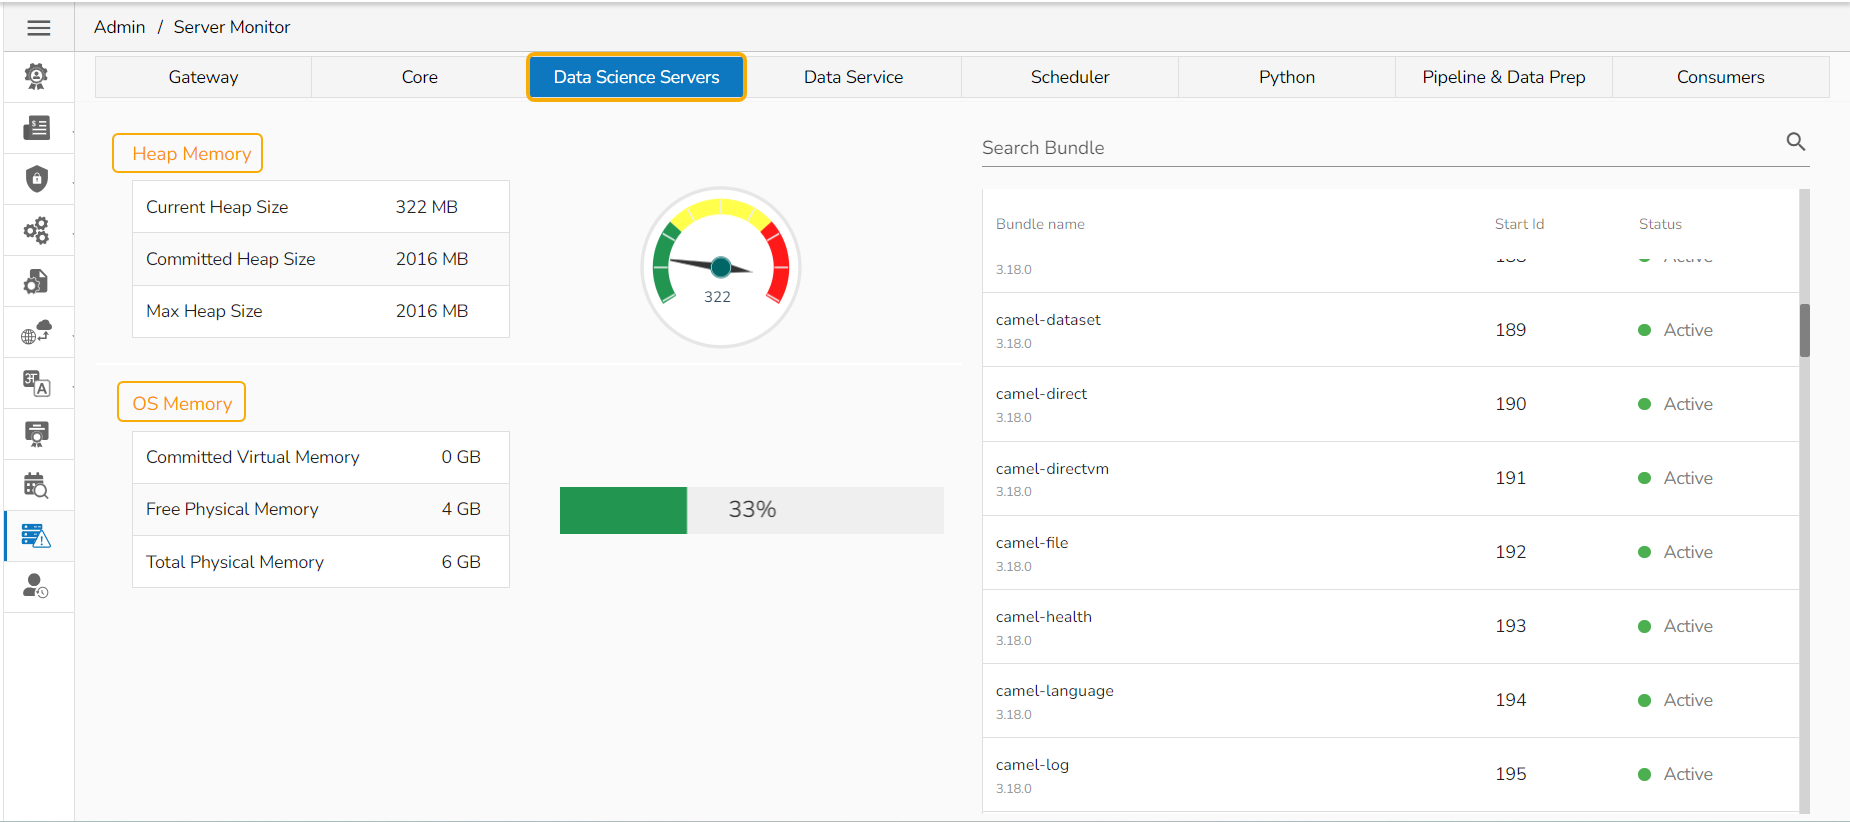1850x822 pixels.
Task: Click the shield lock security icon
Action: point(37,179)
